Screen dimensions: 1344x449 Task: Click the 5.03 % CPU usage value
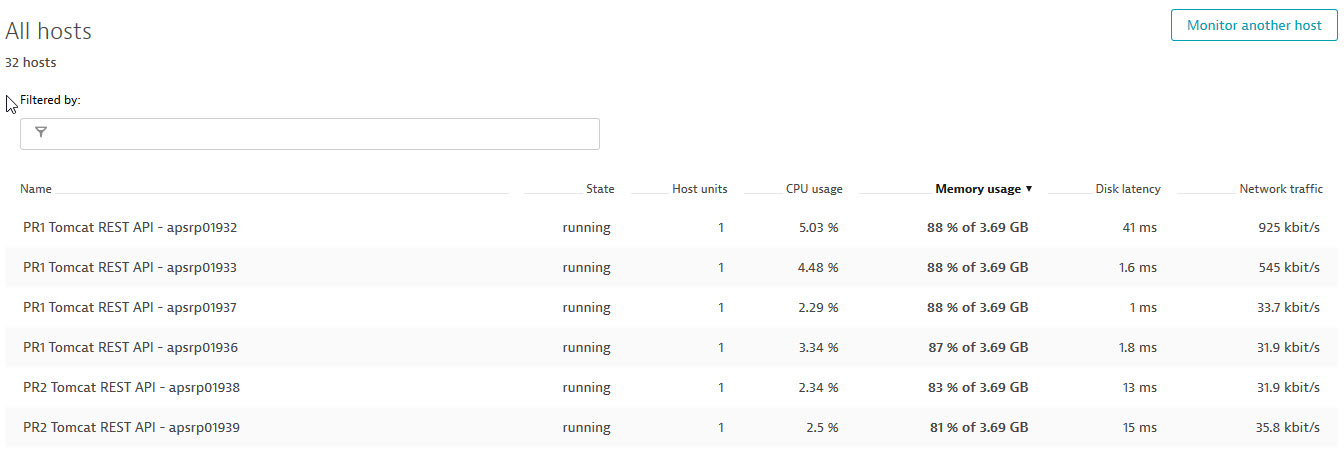[x=818, y=228]
